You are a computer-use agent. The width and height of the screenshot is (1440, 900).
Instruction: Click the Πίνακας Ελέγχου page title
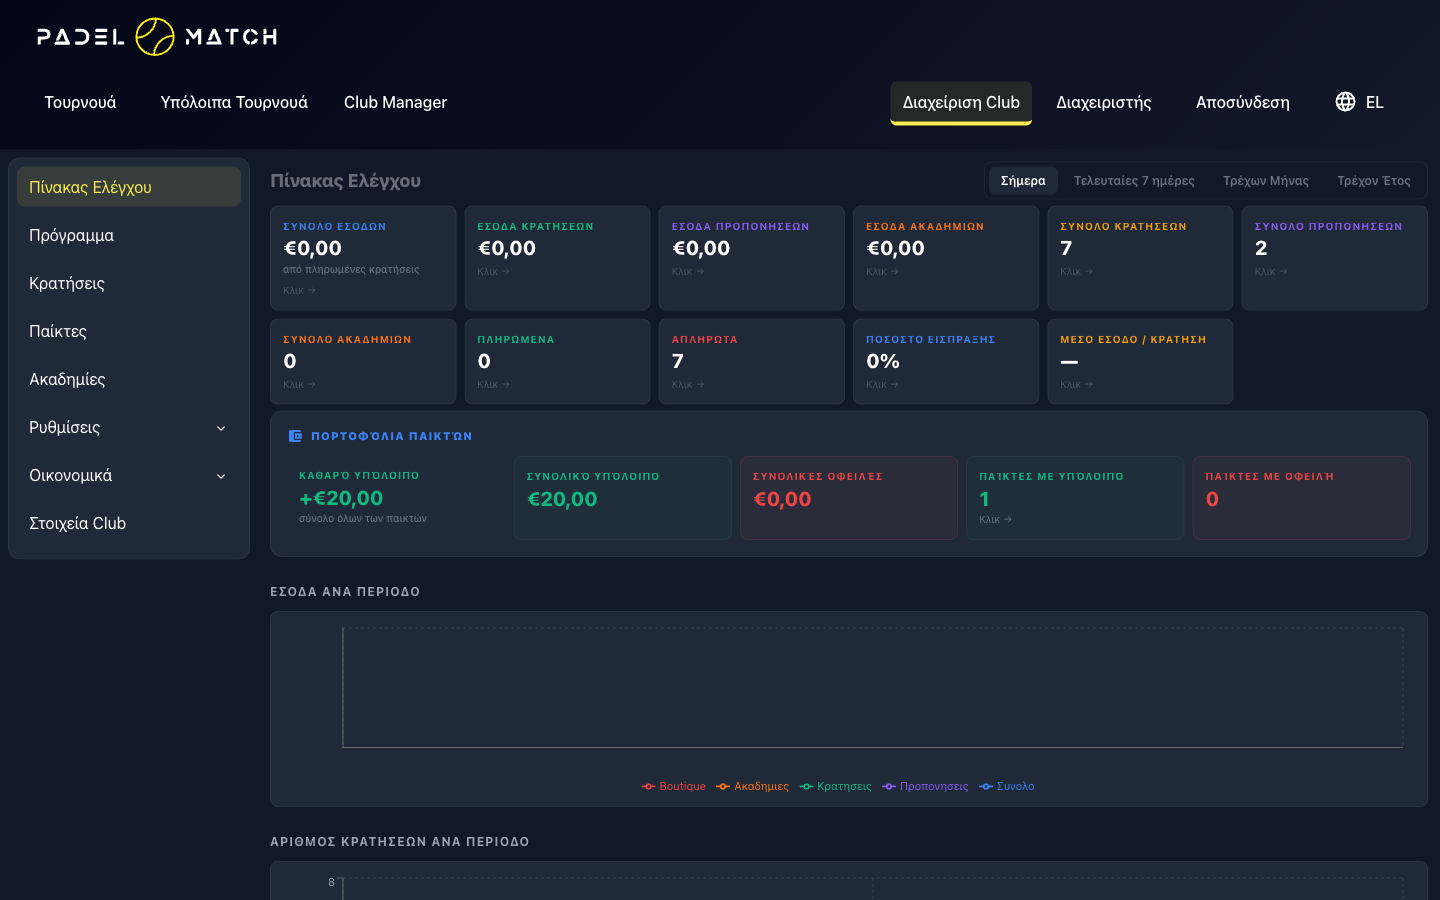345,181
